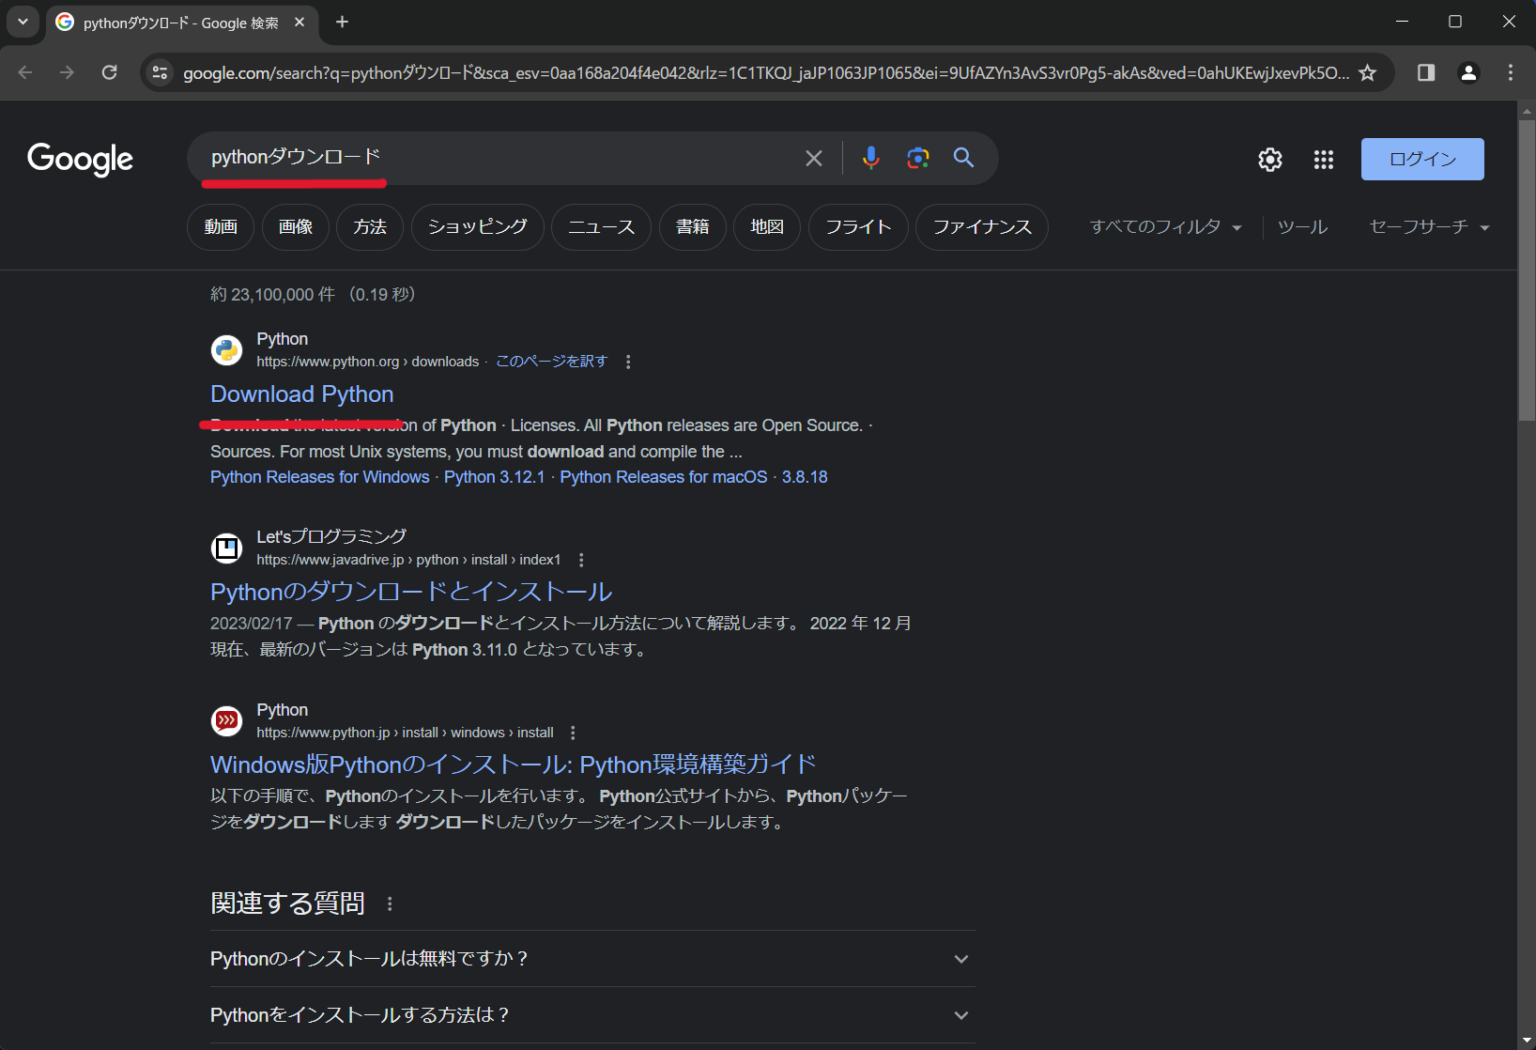The image size is (1536, 1050).
Task: Open Windows版Pythonのインストール result
Action: [x=513, y=765]
